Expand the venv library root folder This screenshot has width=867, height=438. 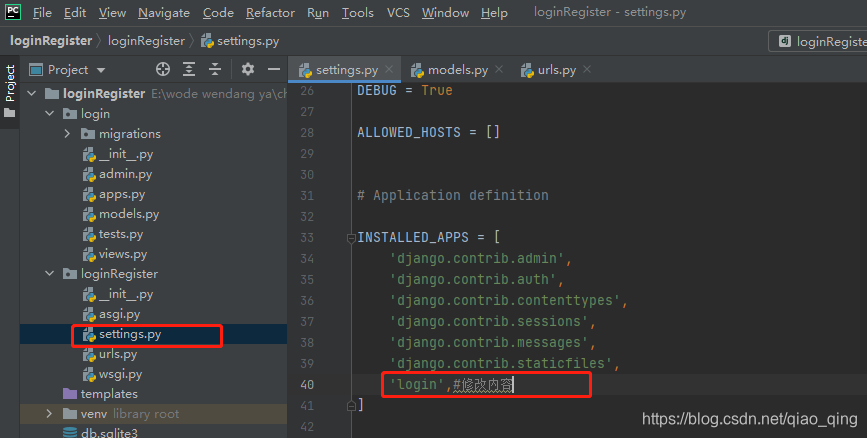pos(50,414)
